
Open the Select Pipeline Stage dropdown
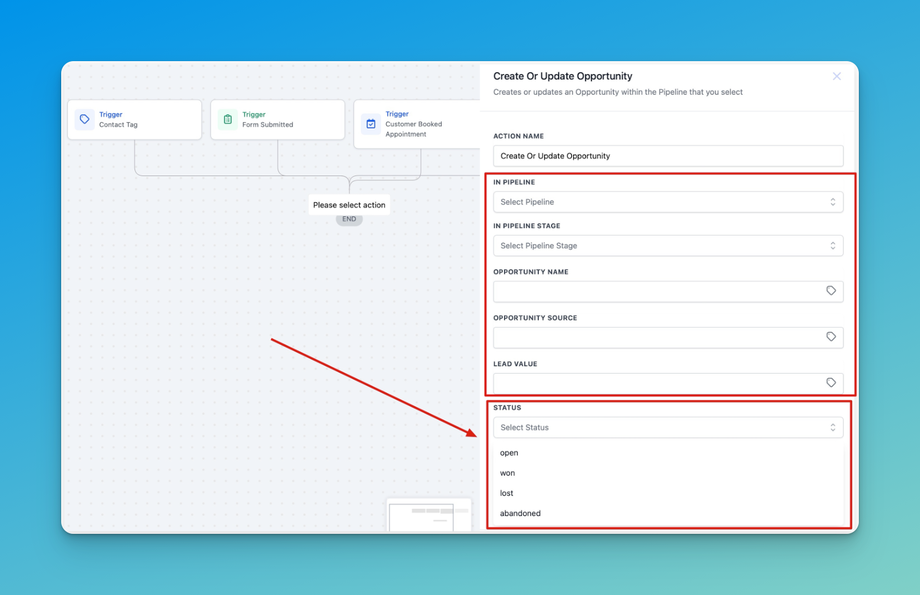coord(668,246)
